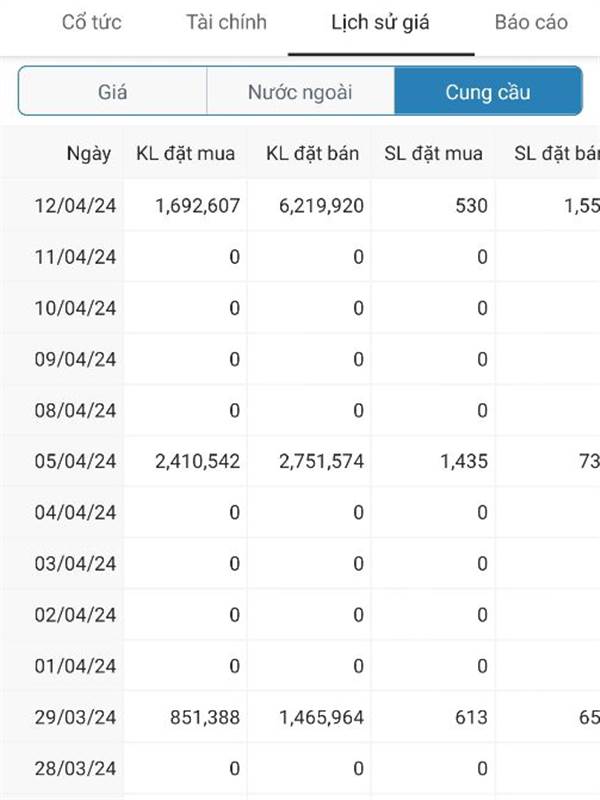Viewport: 600px width, 800px height.
Task: Select the Cung cầu segment
Action: coord(488,91)
